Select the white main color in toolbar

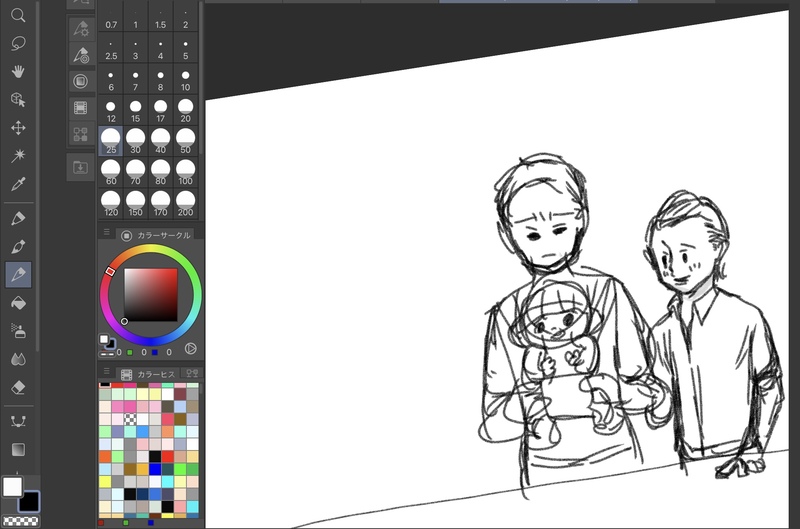(12, 487)
